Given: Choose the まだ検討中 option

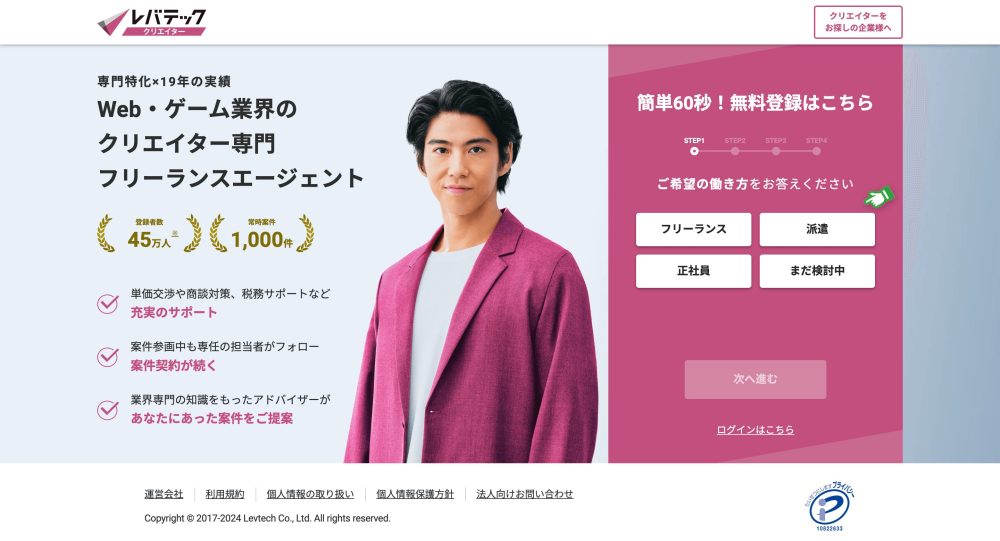Looking at the screenshot, I should coord(817,271).
